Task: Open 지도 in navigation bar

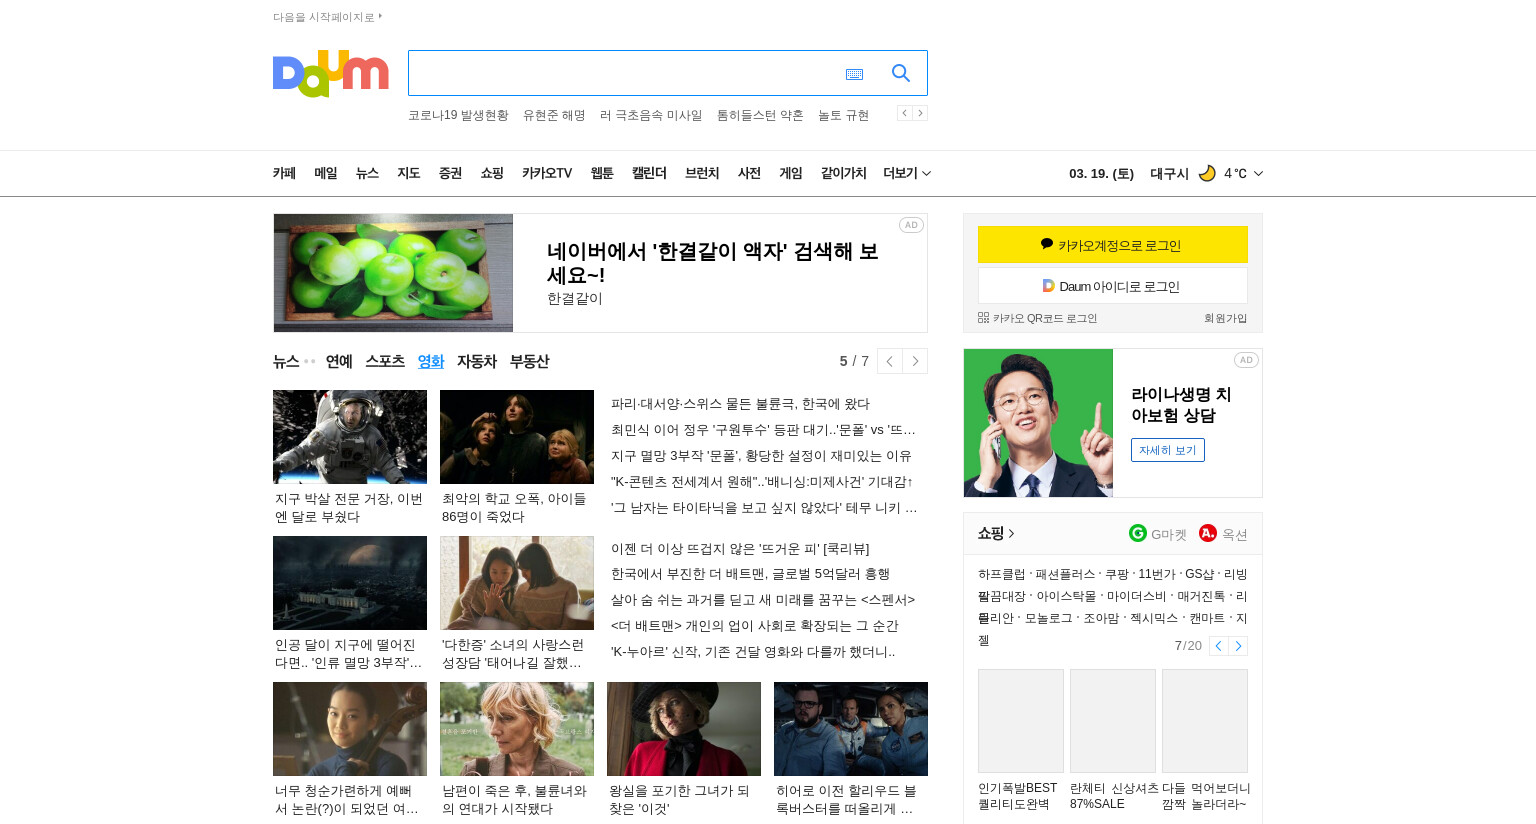Action: pos(409,173)
